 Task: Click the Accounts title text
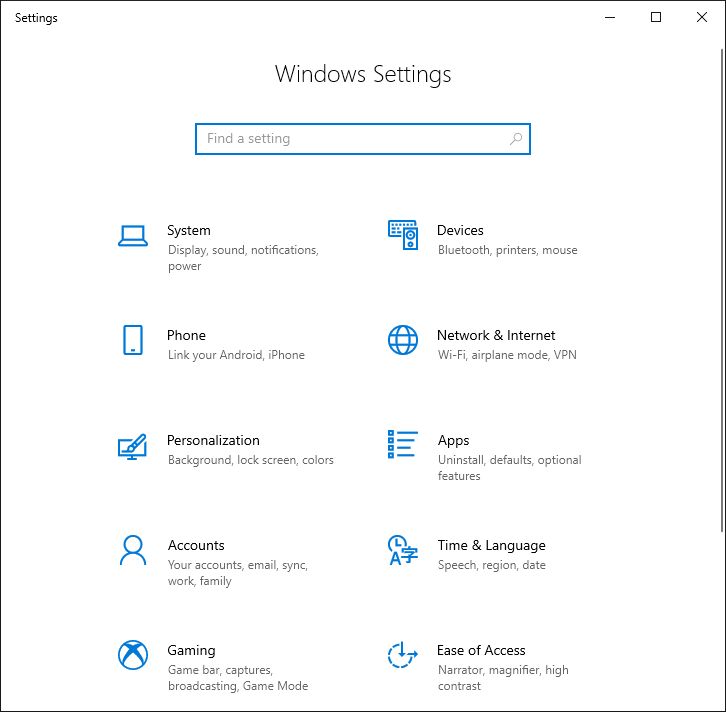(196, 545)
